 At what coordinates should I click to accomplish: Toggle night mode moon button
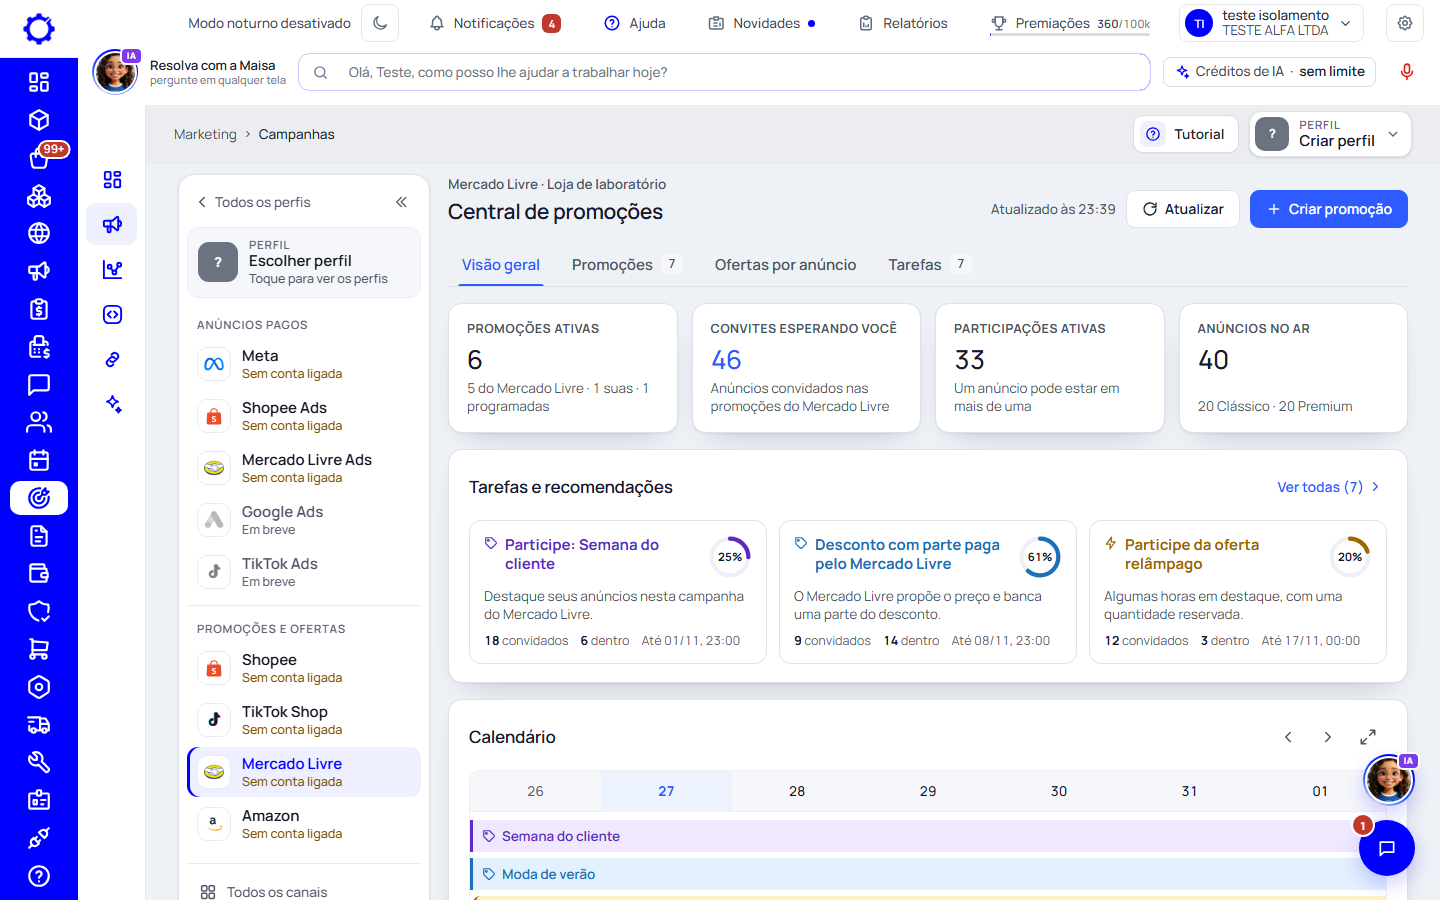click(380, 23)
